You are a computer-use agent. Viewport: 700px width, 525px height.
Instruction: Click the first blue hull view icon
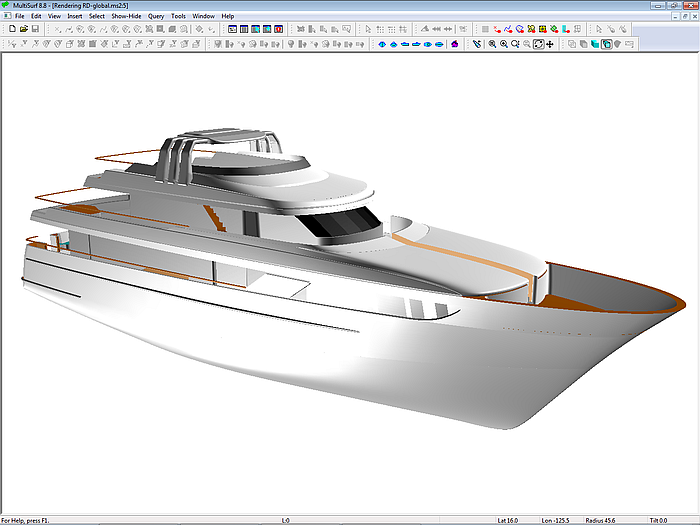click(381, 44)
